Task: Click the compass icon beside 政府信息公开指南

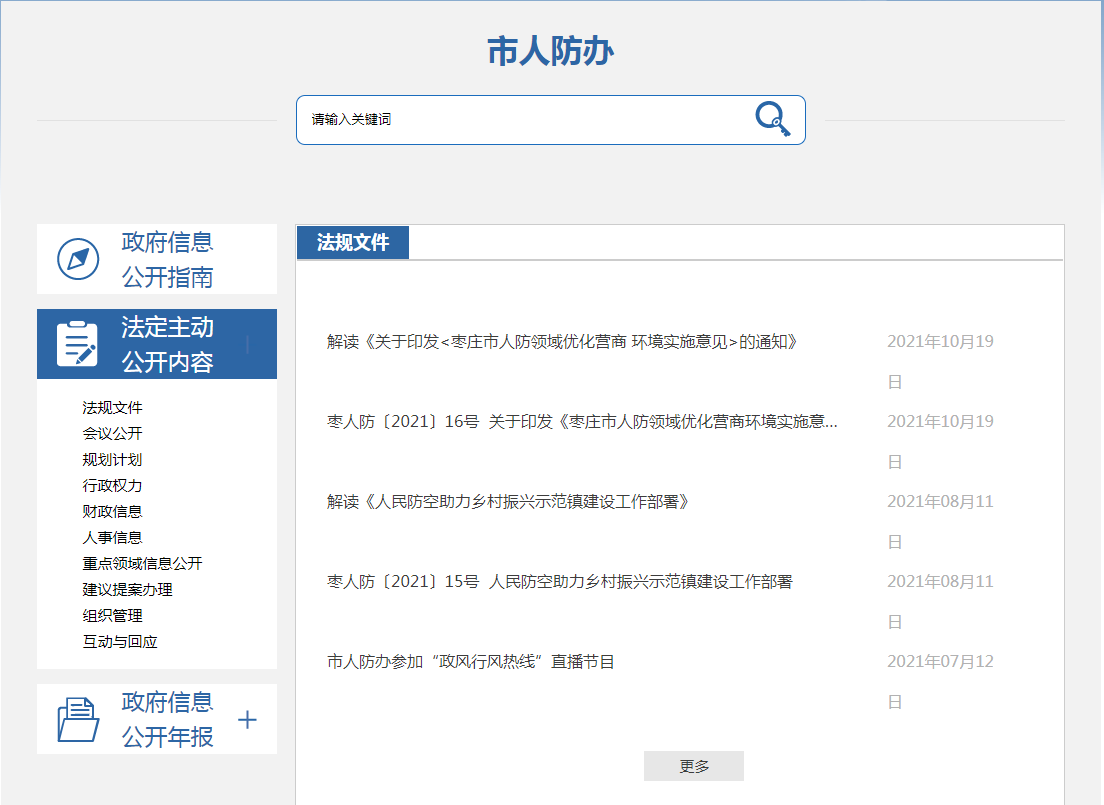Action: (78, 259)
